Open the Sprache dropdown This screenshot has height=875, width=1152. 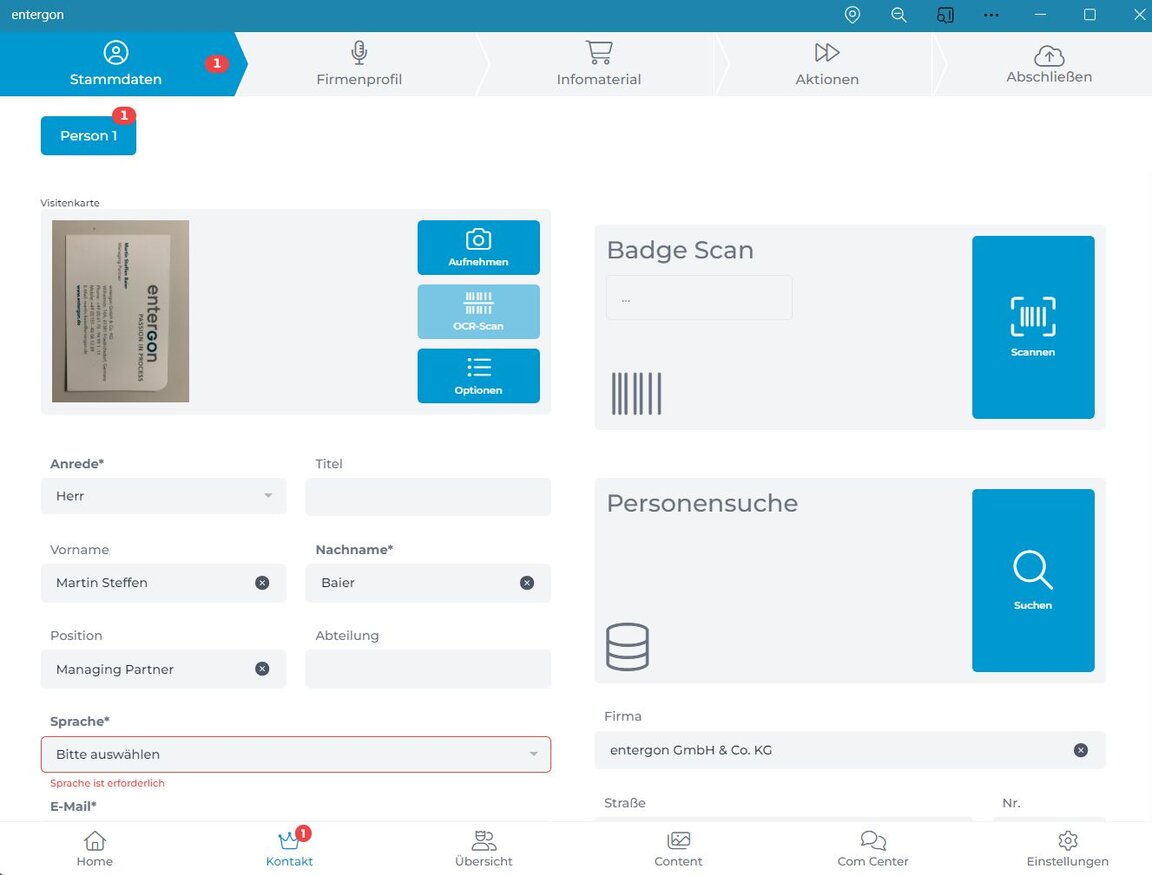pyautogui.click(x=295, y=754)
